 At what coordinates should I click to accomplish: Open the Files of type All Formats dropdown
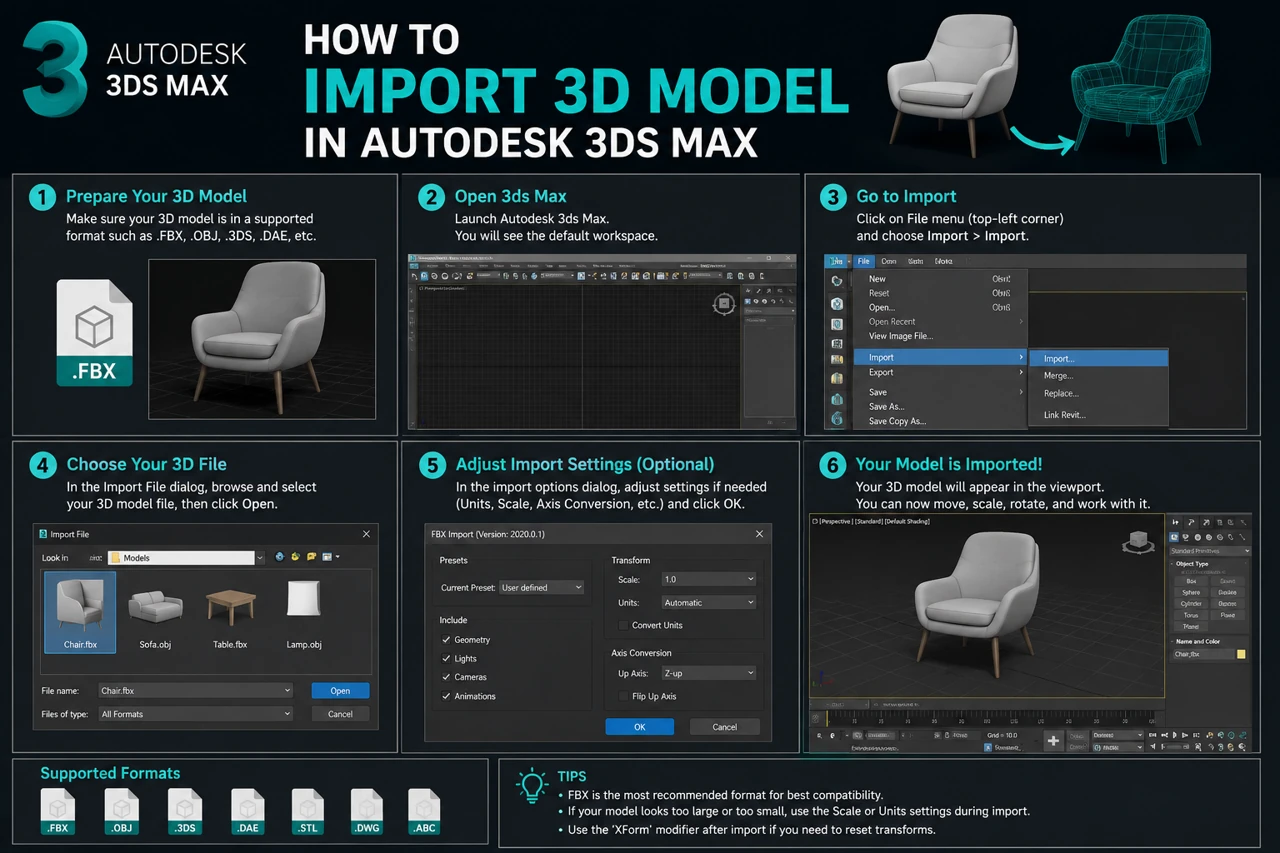coord(195,714)
